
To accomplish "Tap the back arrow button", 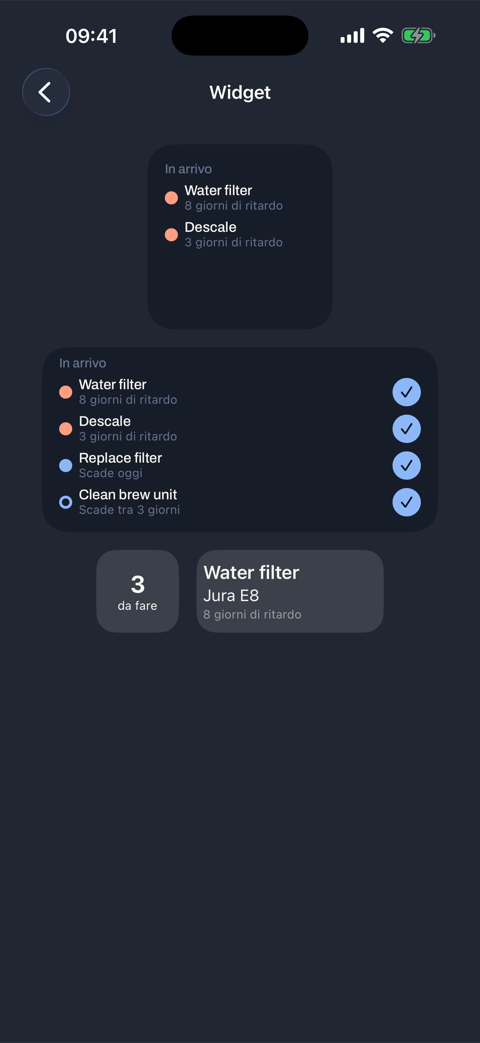I will 46,92.
